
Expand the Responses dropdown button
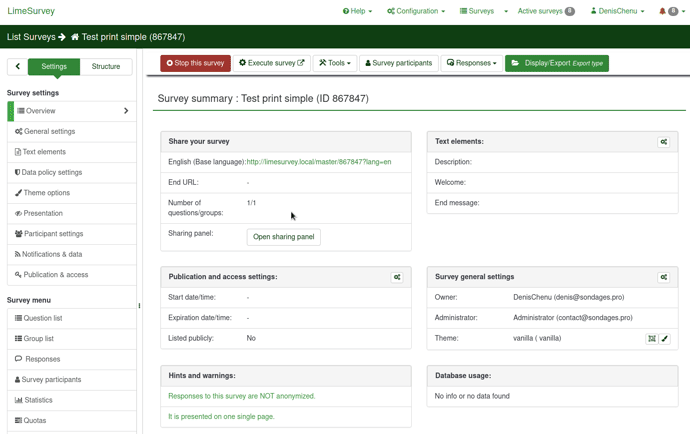(471, 63)
